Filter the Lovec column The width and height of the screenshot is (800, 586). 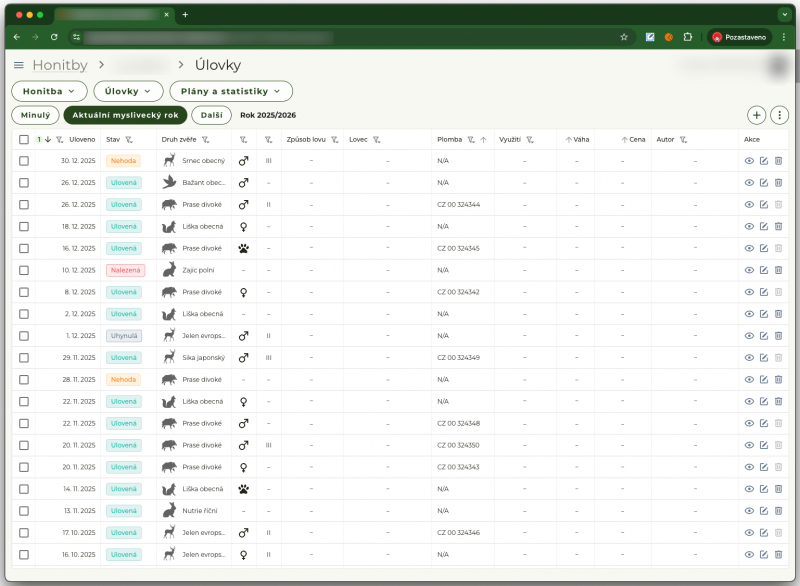(377, 140)
